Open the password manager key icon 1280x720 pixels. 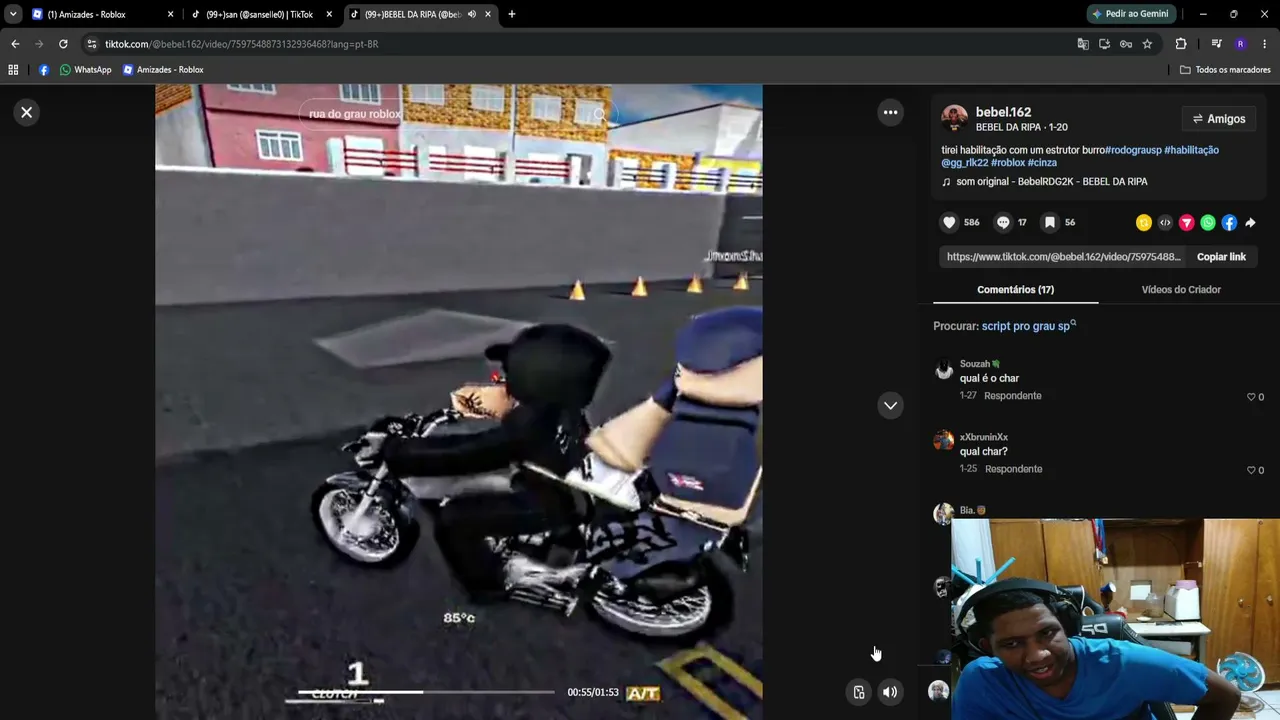[1126, 44]
